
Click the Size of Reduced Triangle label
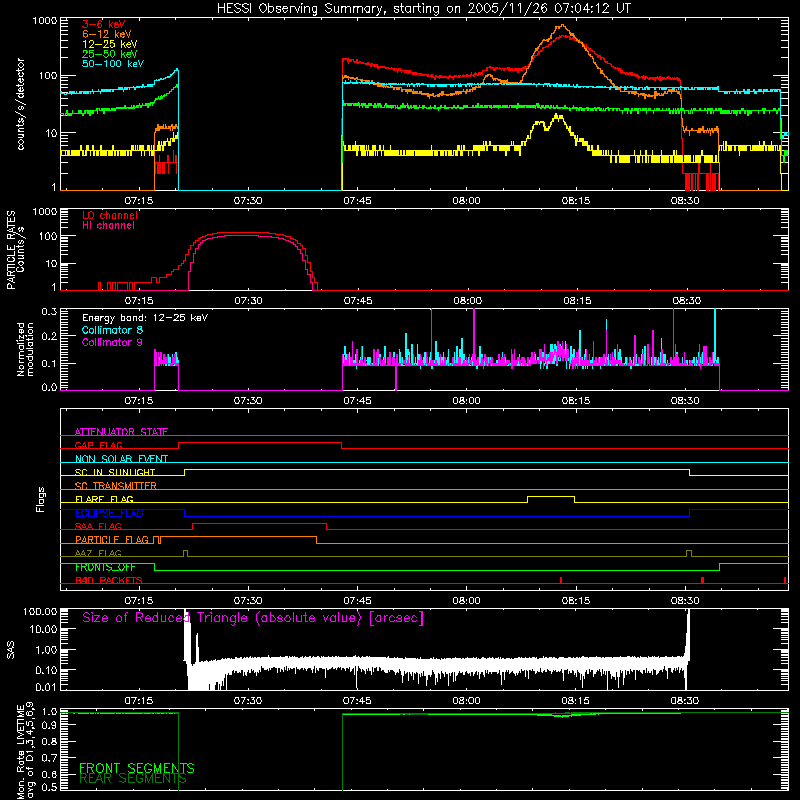coord(253,618)
